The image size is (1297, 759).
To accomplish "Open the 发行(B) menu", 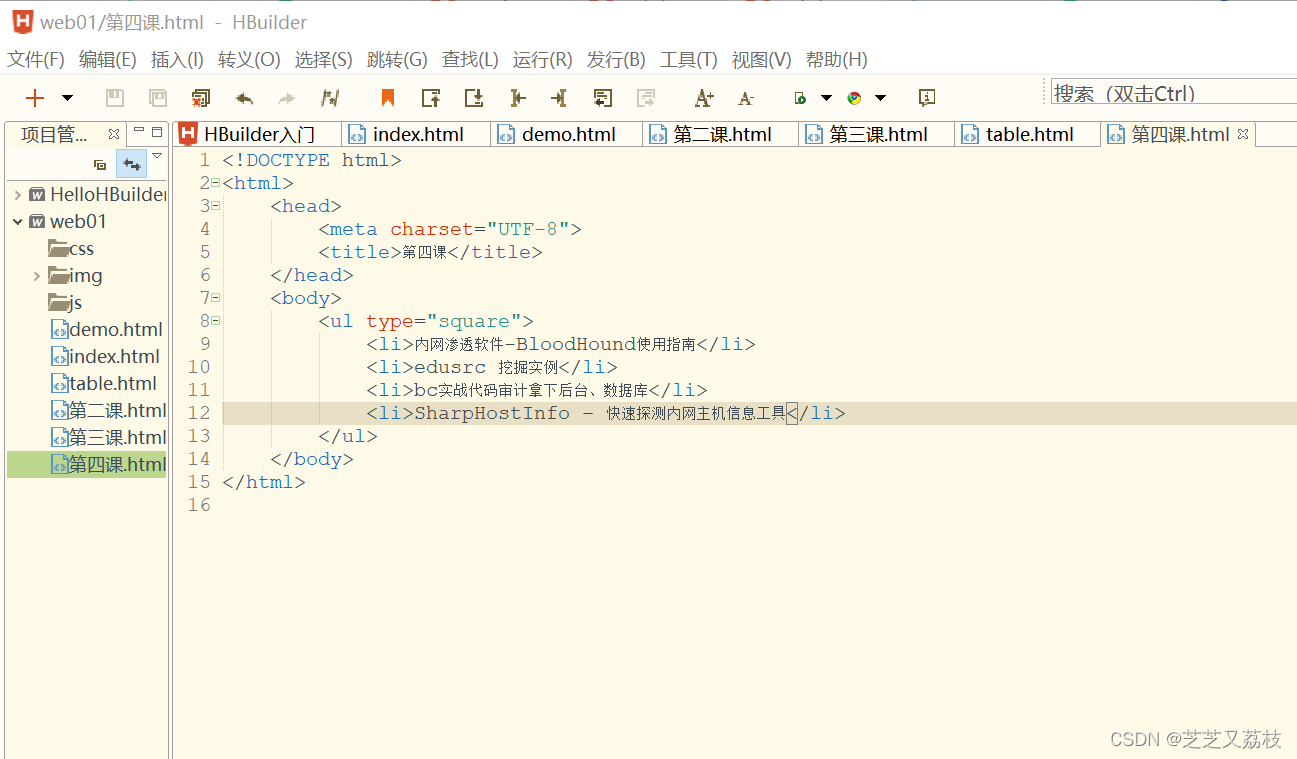I will [616, 60].
